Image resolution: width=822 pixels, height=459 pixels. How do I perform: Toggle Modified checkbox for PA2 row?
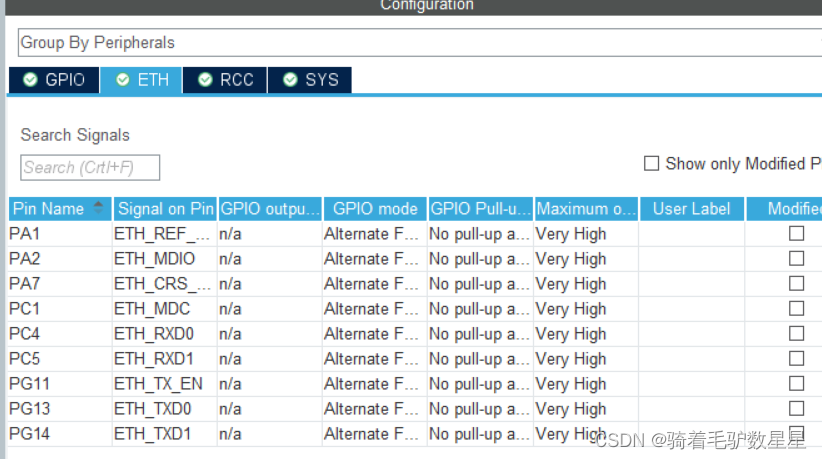pos(796,258)
